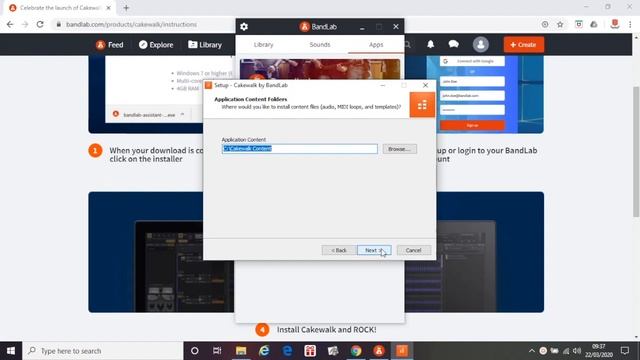Click the Cakewalk setup title icon
640x360 pixels.
(209, 85)
